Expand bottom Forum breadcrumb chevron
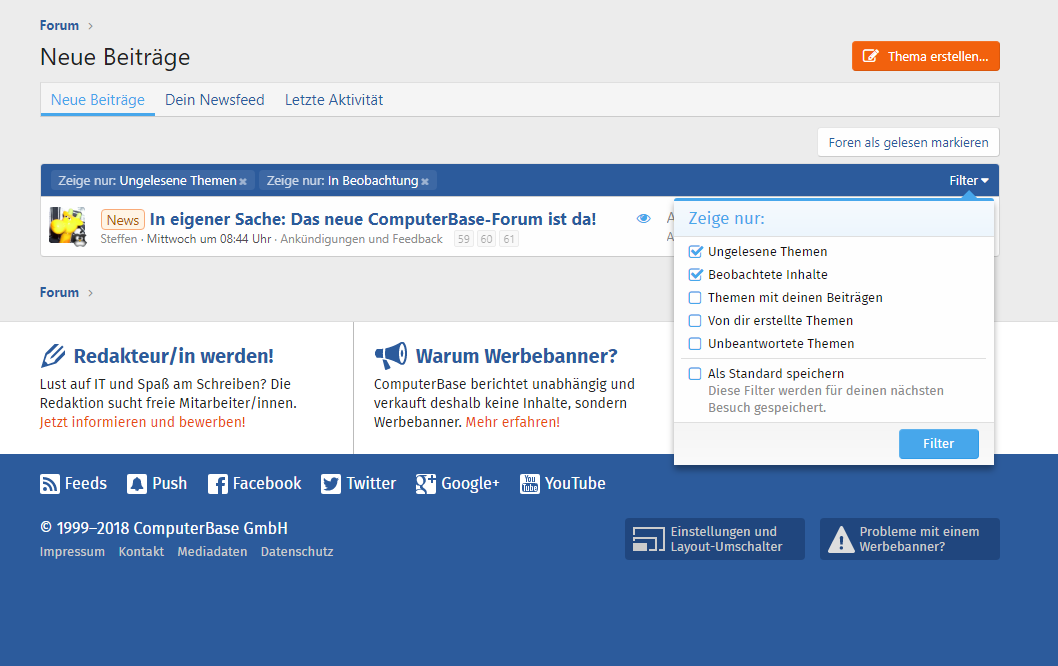The image size is (1058, 666). pyautogui.click(x=90, y=293)
